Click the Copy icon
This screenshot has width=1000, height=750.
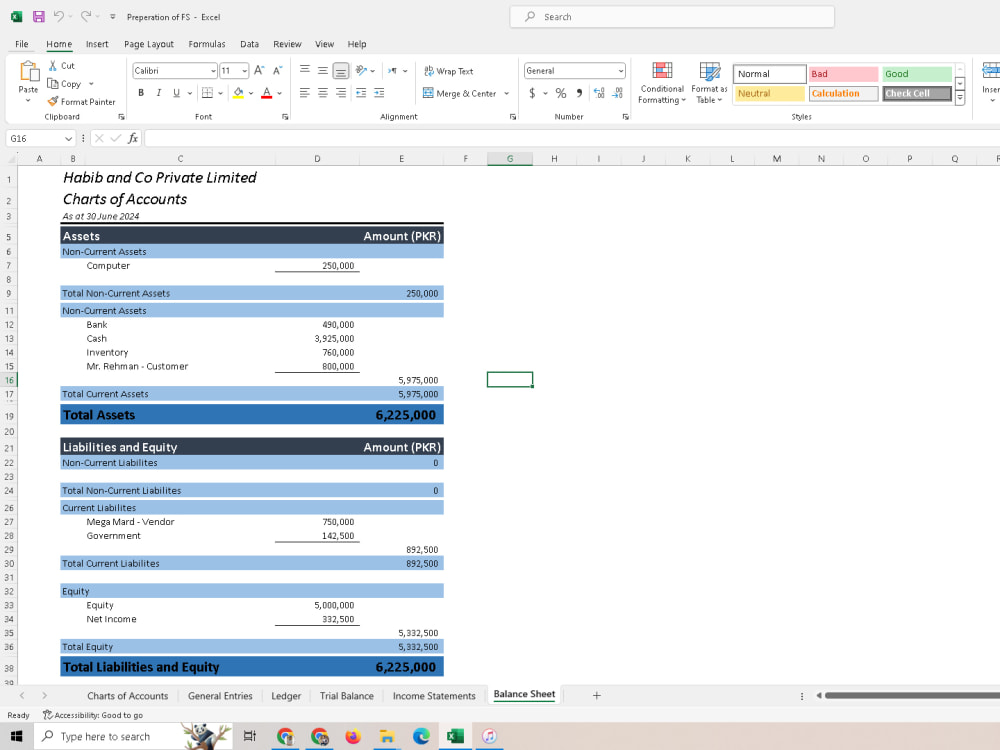point(53,84)
